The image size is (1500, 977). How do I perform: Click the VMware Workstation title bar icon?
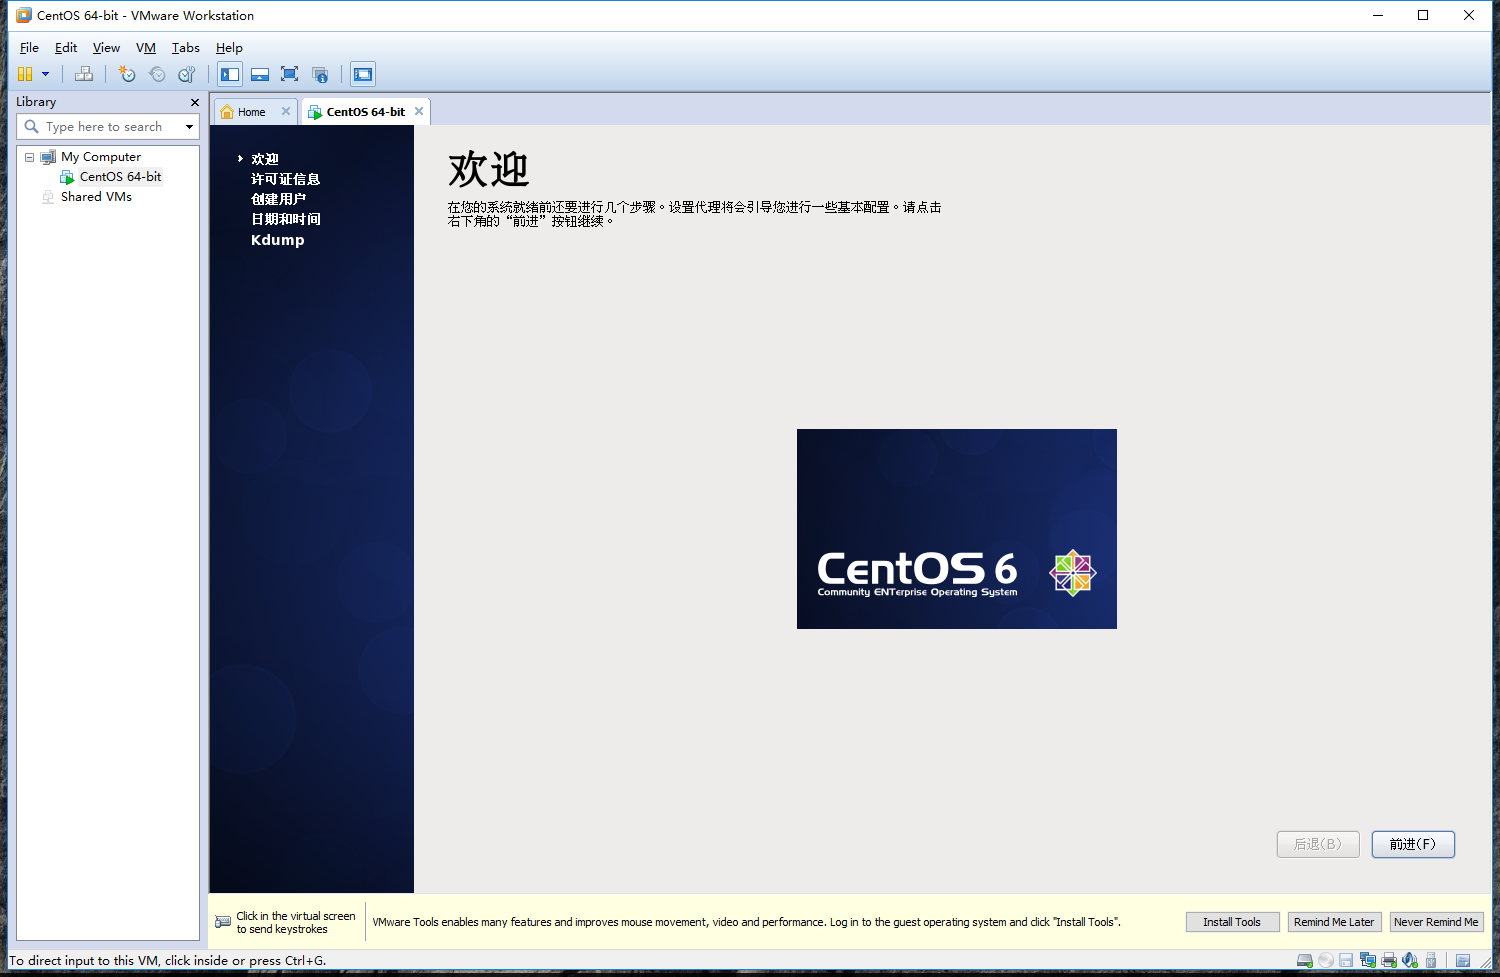(24, 15)
